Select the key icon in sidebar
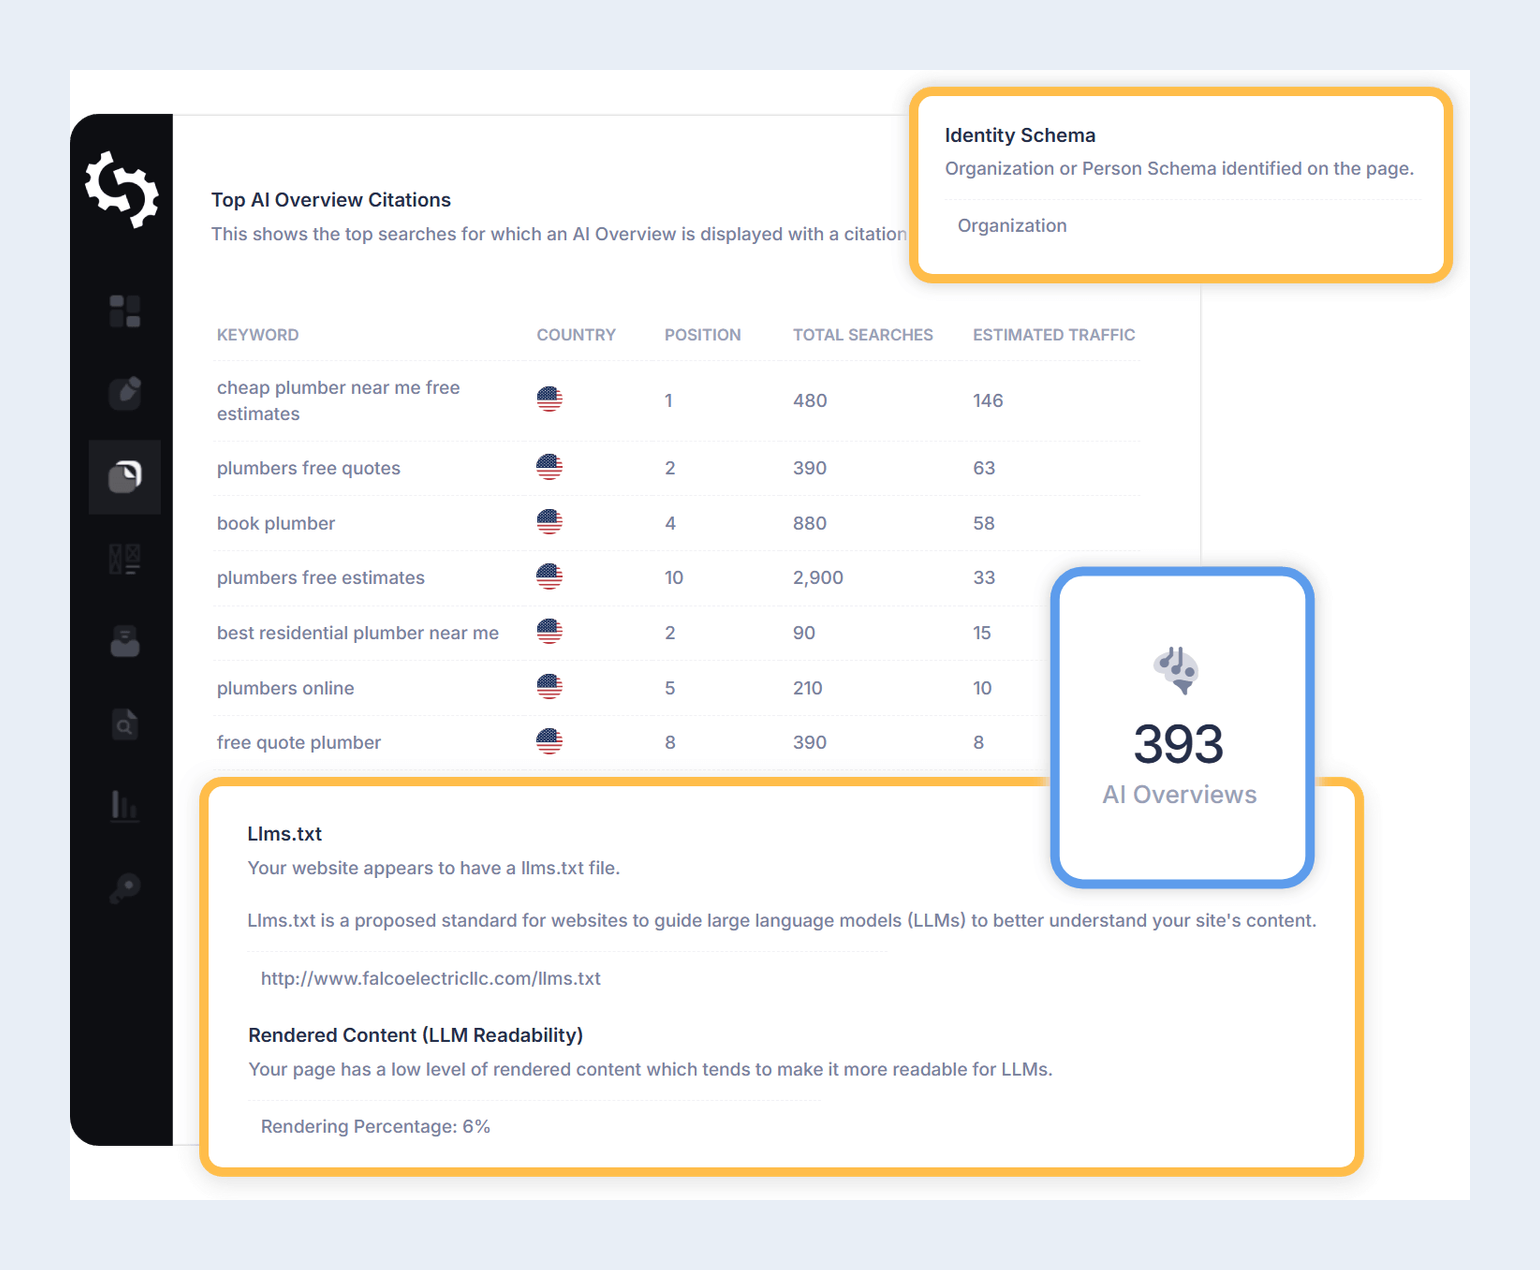Viewport: 1540px width, 1270px height. tap(125, 888)
